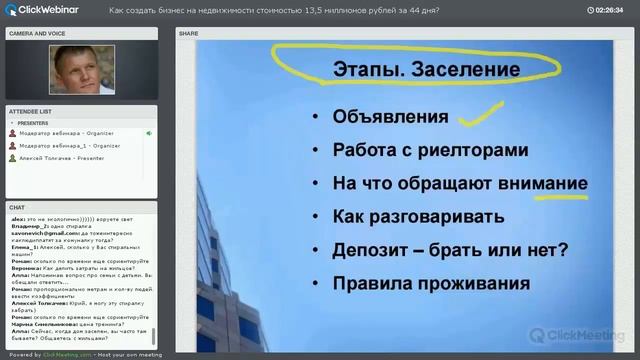Click the chat panel scrollbar thumb
The image size is (640, 360).
coord(153,336)
